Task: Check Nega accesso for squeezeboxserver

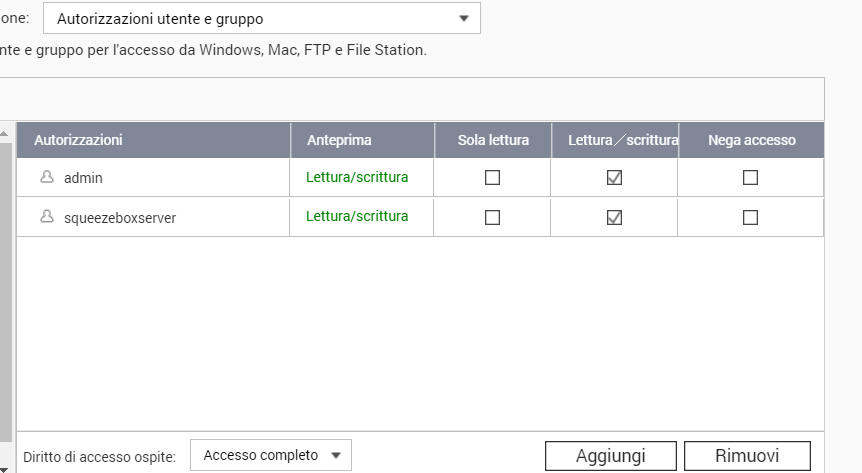Action: pyautogui.click(x=750, y=217)
